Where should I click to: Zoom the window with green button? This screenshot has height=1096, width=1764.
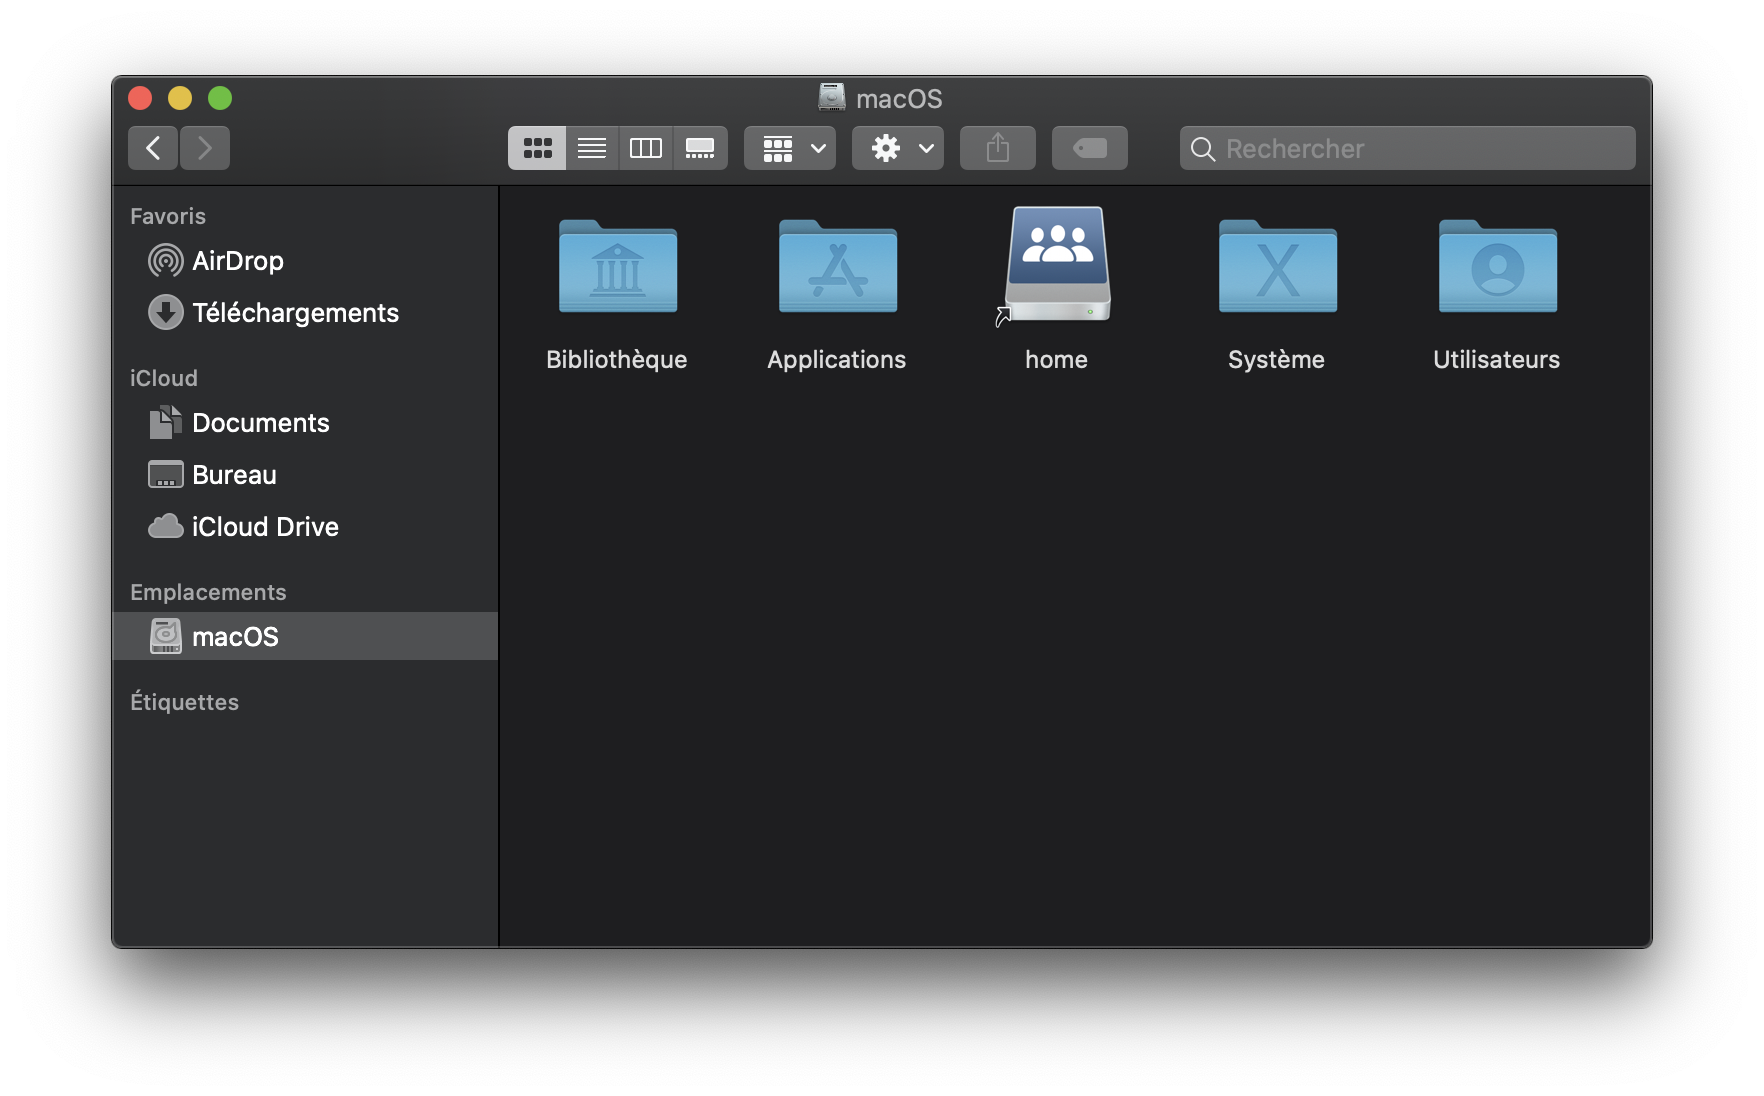coord(220,98)
